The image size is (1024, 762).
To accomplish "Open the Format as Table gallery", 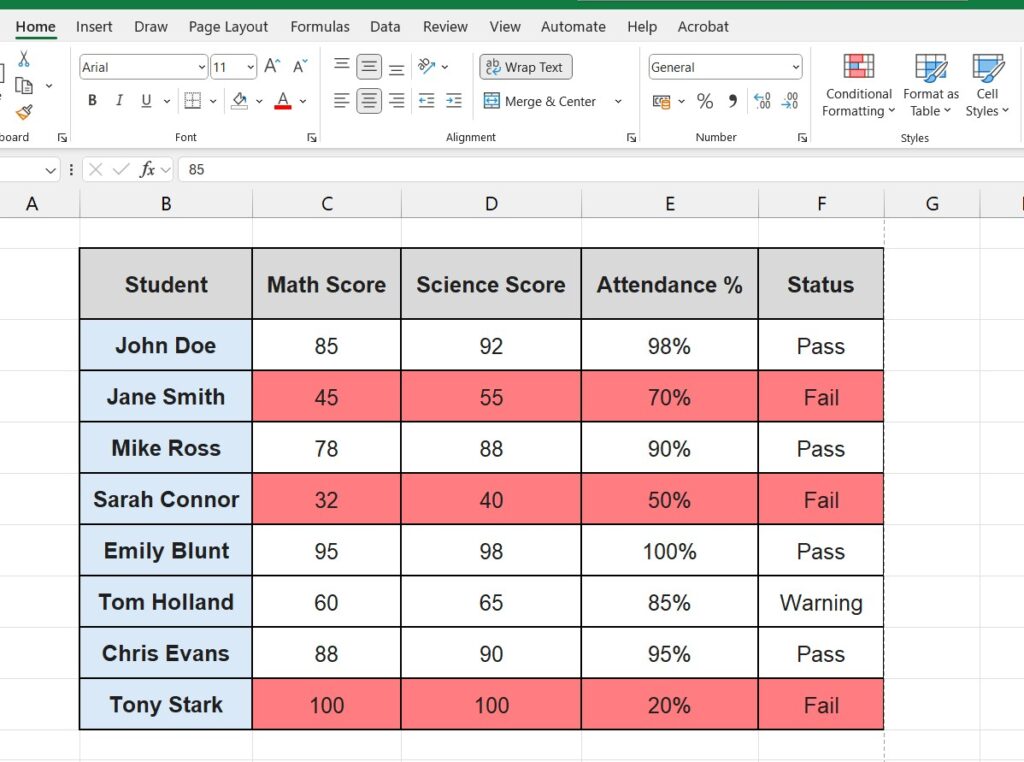I will (x=930, y=85).
